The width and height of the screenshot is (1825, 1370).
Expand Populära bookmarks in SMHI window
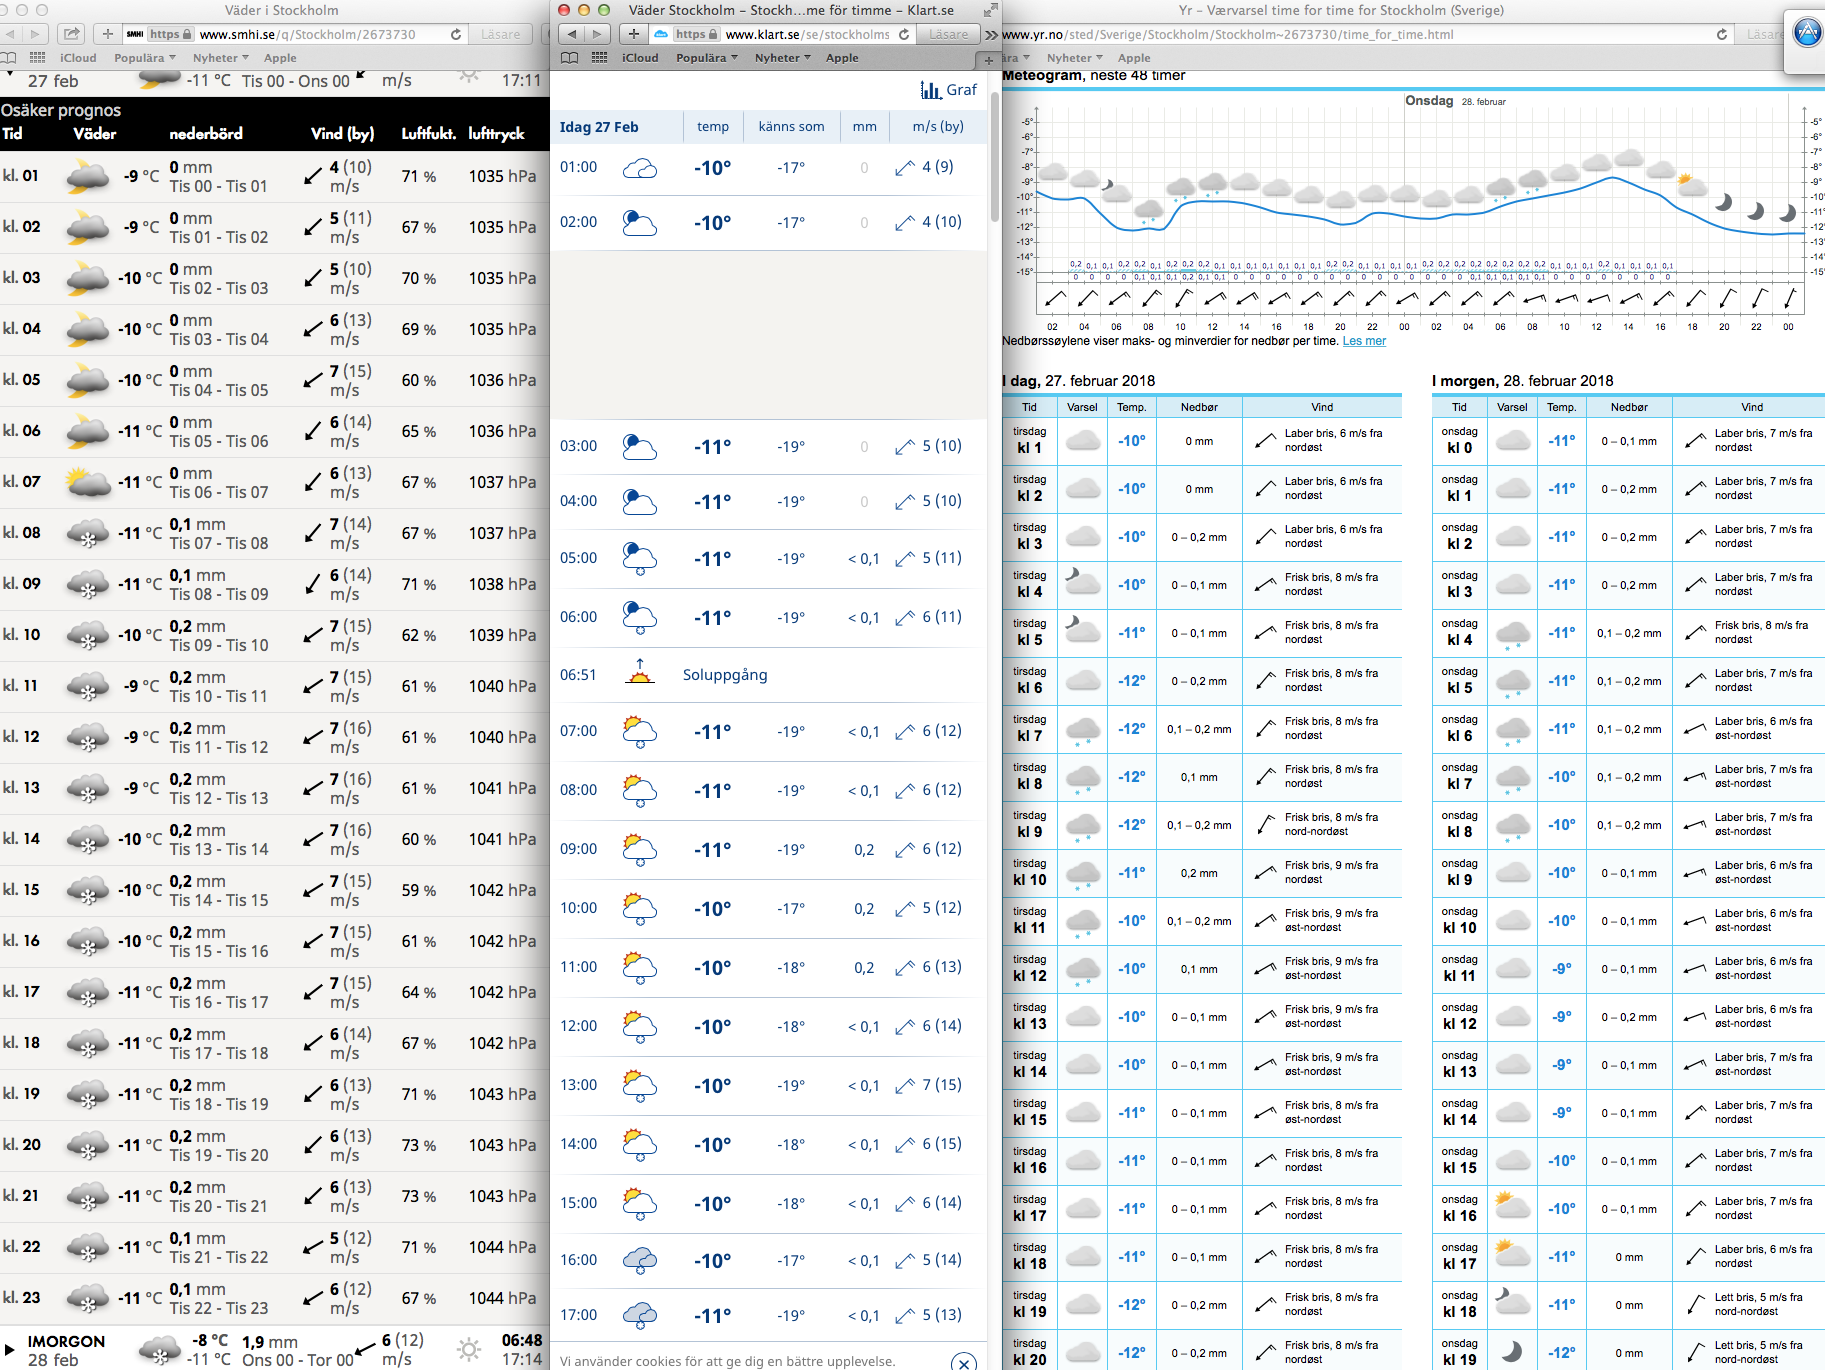pyautogui.click(x=144, y=58)
